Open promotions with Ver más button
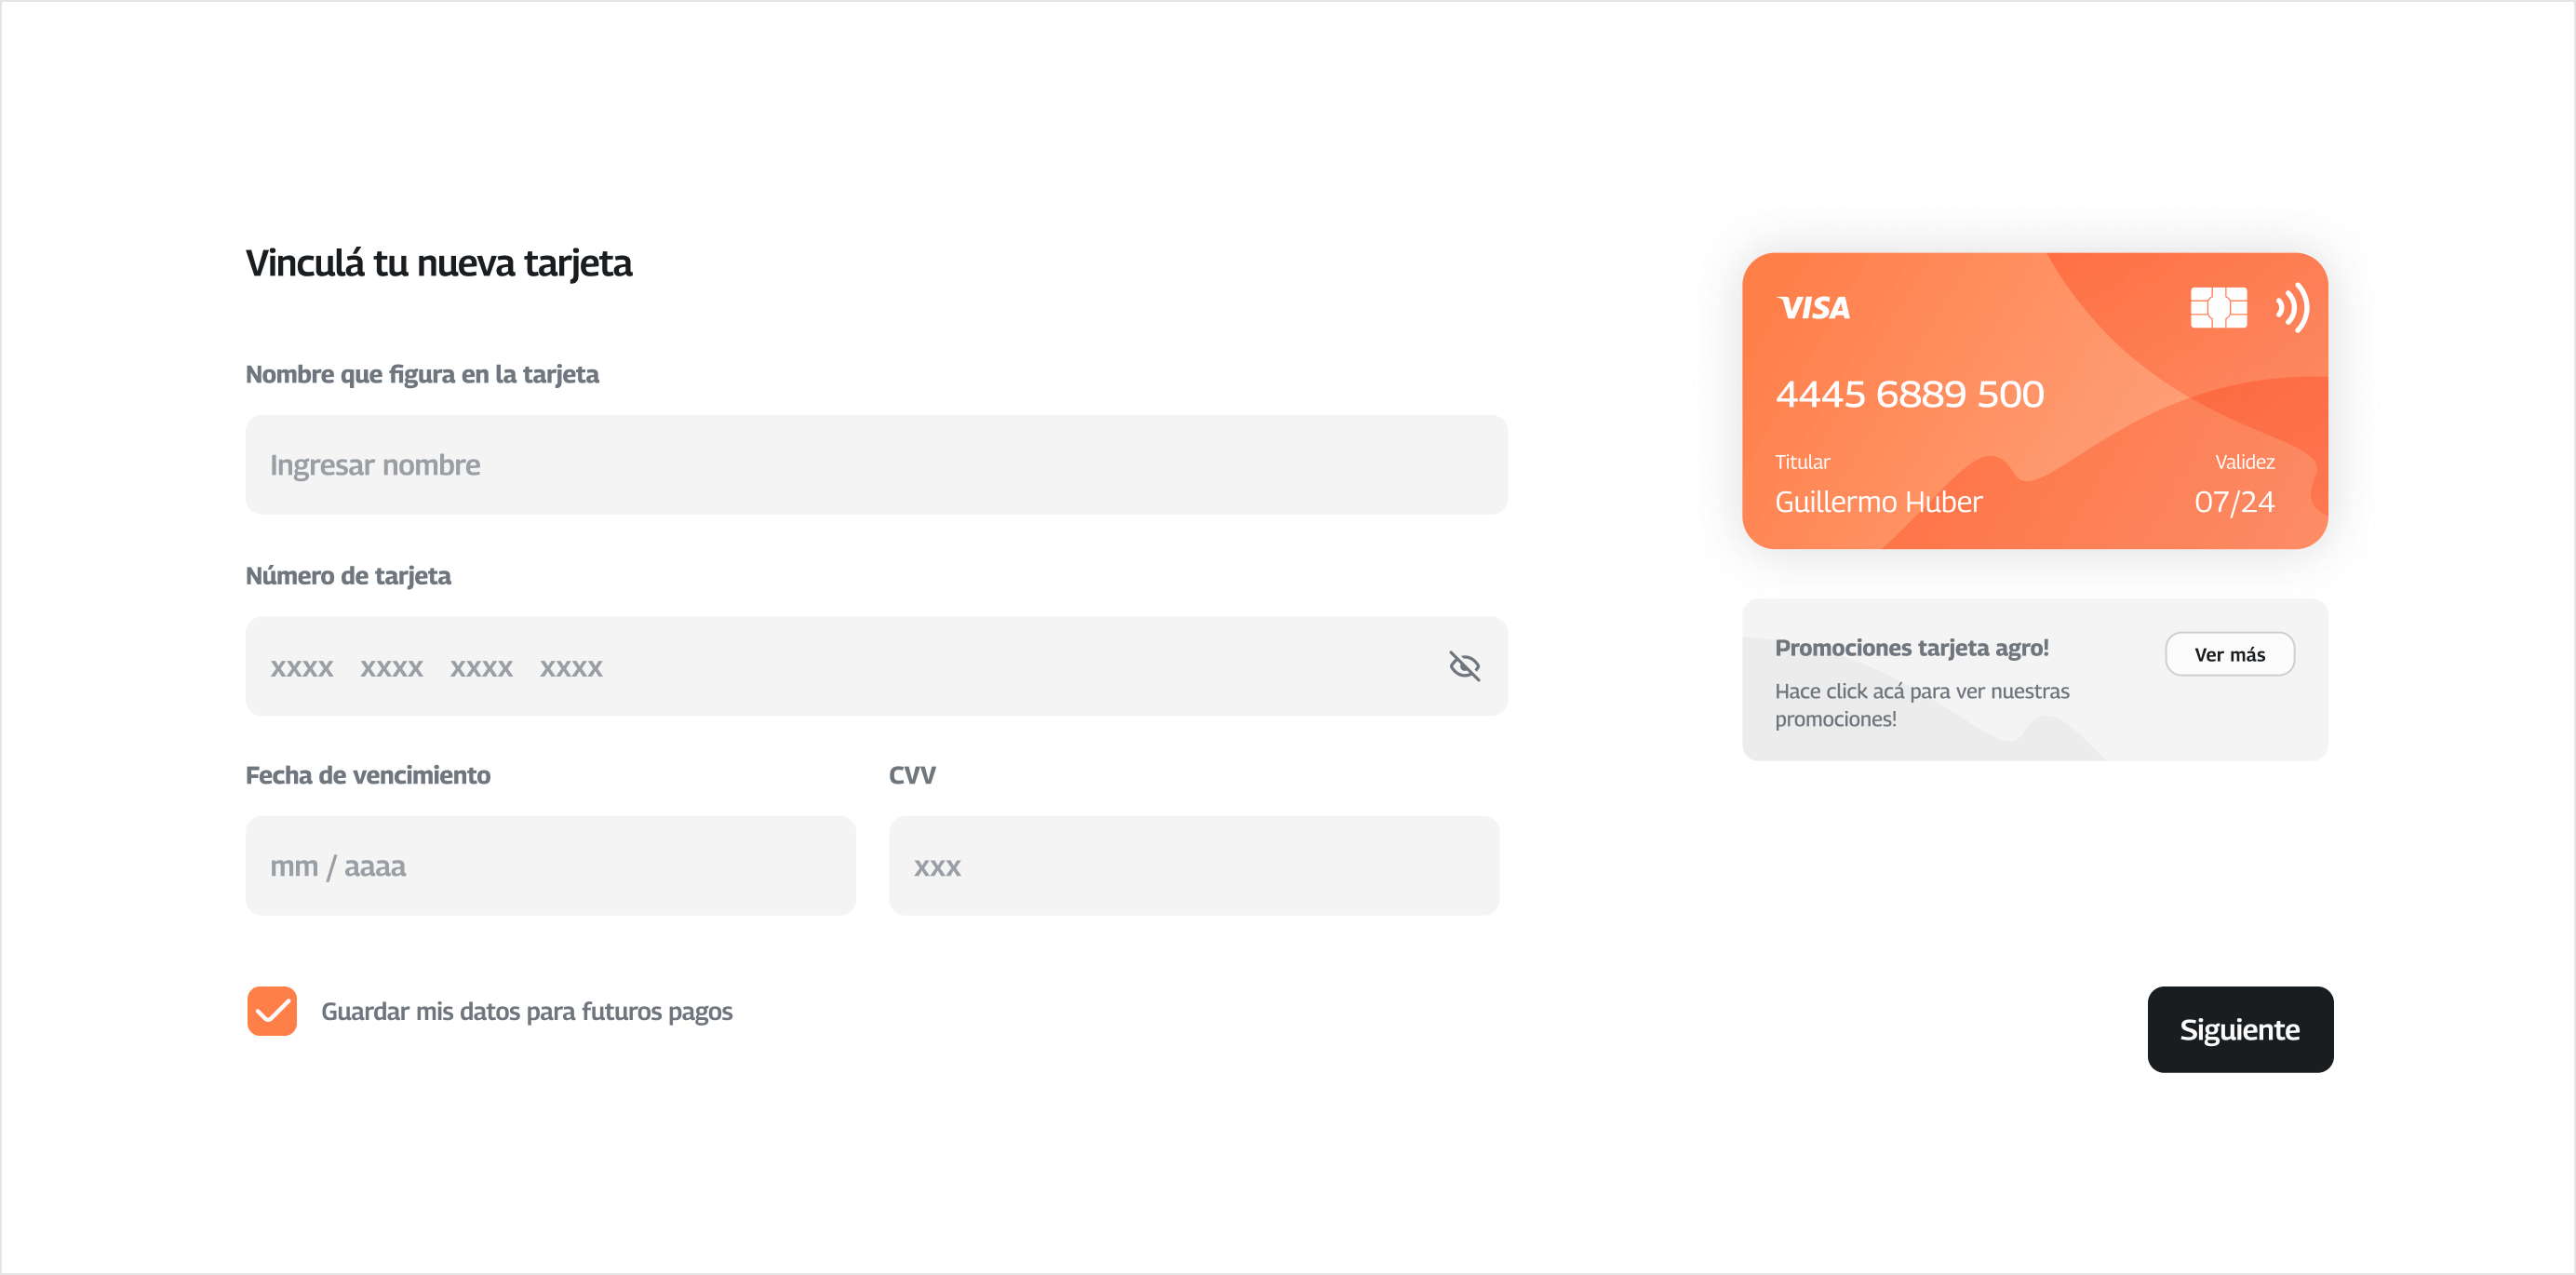This screenshot has width=2576, height=1275. point(2229,654)
